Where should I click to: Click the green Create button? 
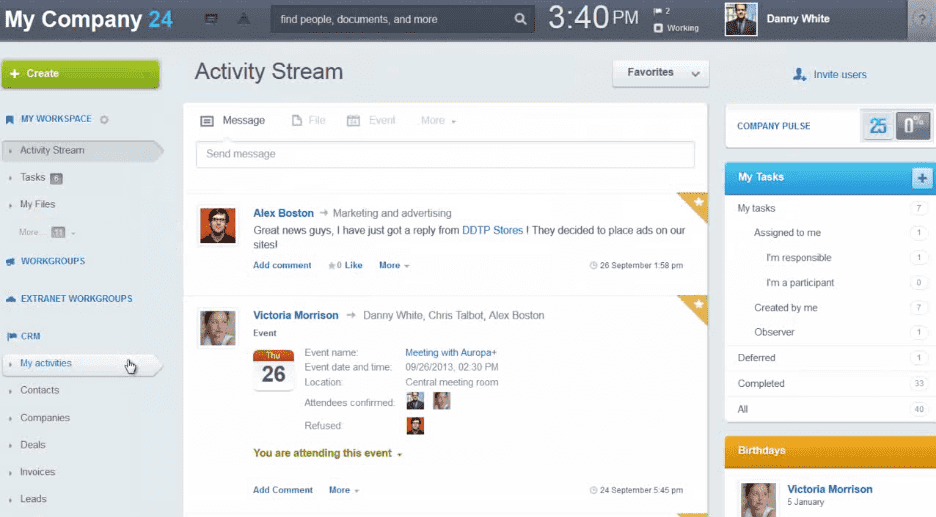click(80, 74)
